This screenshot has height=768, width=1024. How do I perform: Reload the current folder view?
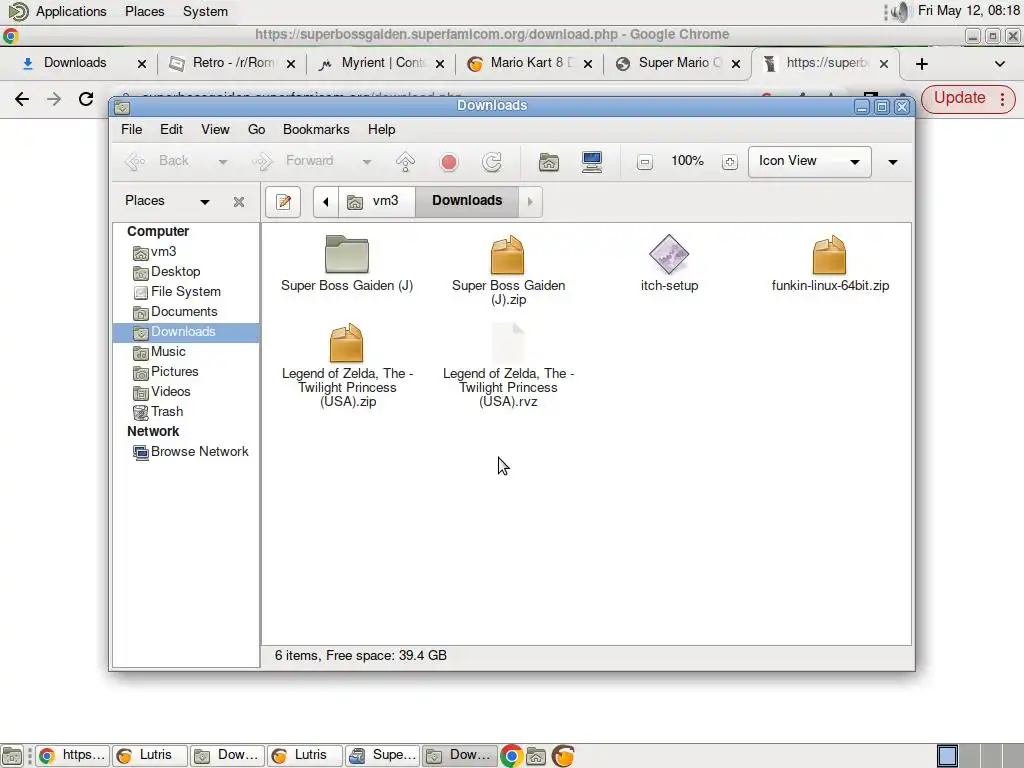point(492,161)
